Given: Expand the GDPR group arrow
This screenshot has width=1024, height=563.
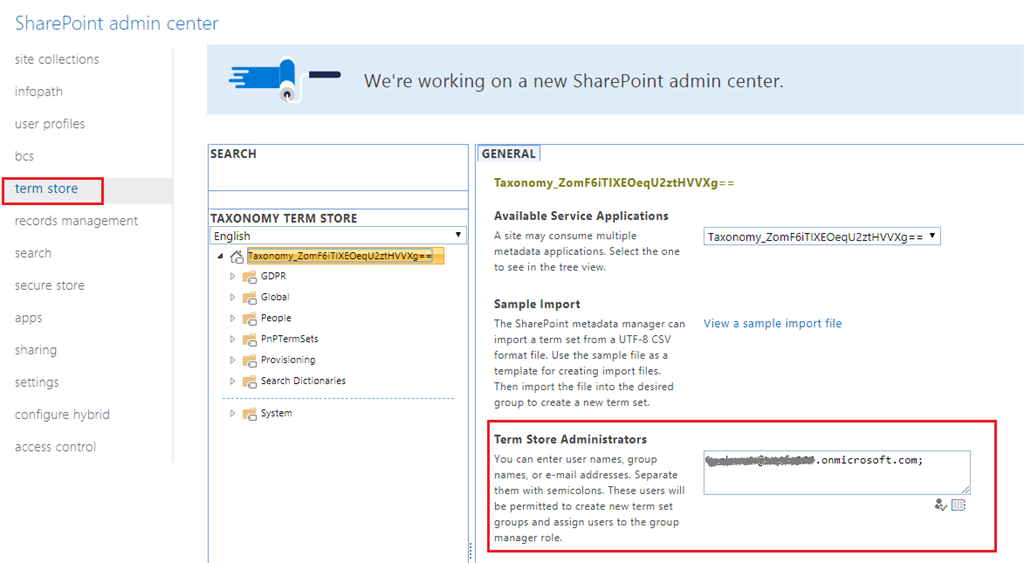Looking at the screenshot, I should pos(233,276).
